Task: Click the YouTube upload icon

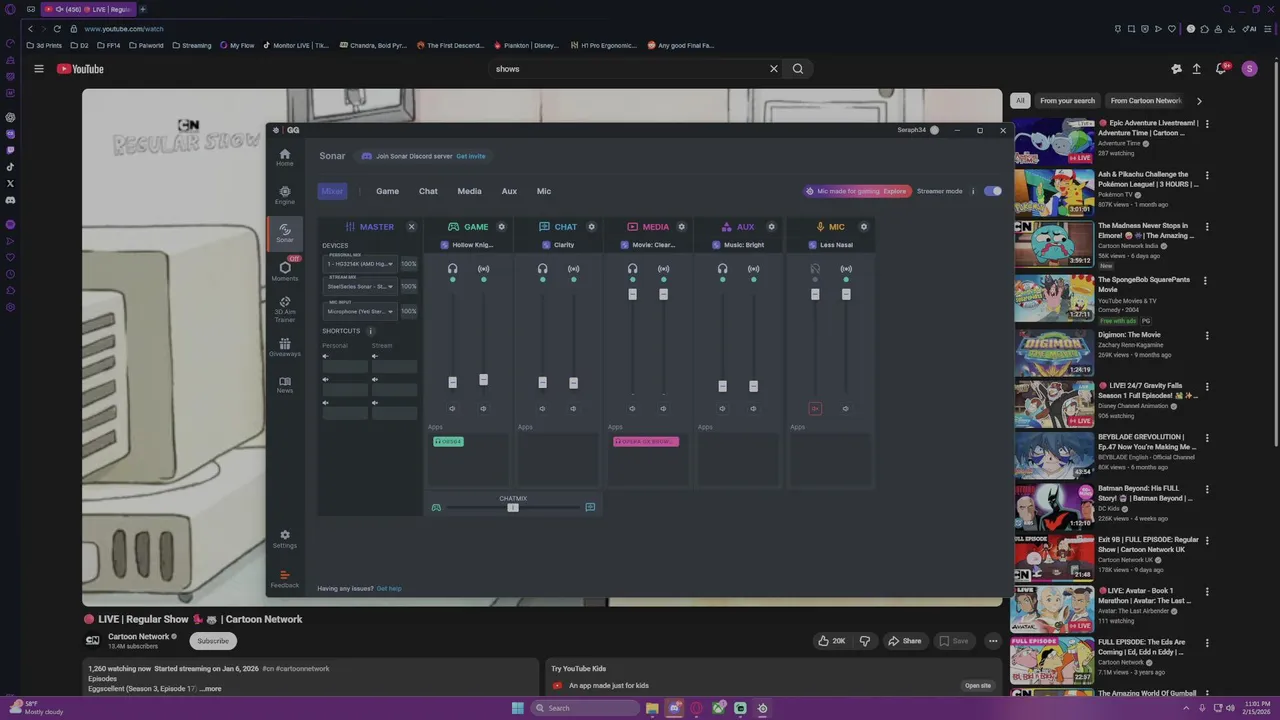Action: (x=1196, y=69)
